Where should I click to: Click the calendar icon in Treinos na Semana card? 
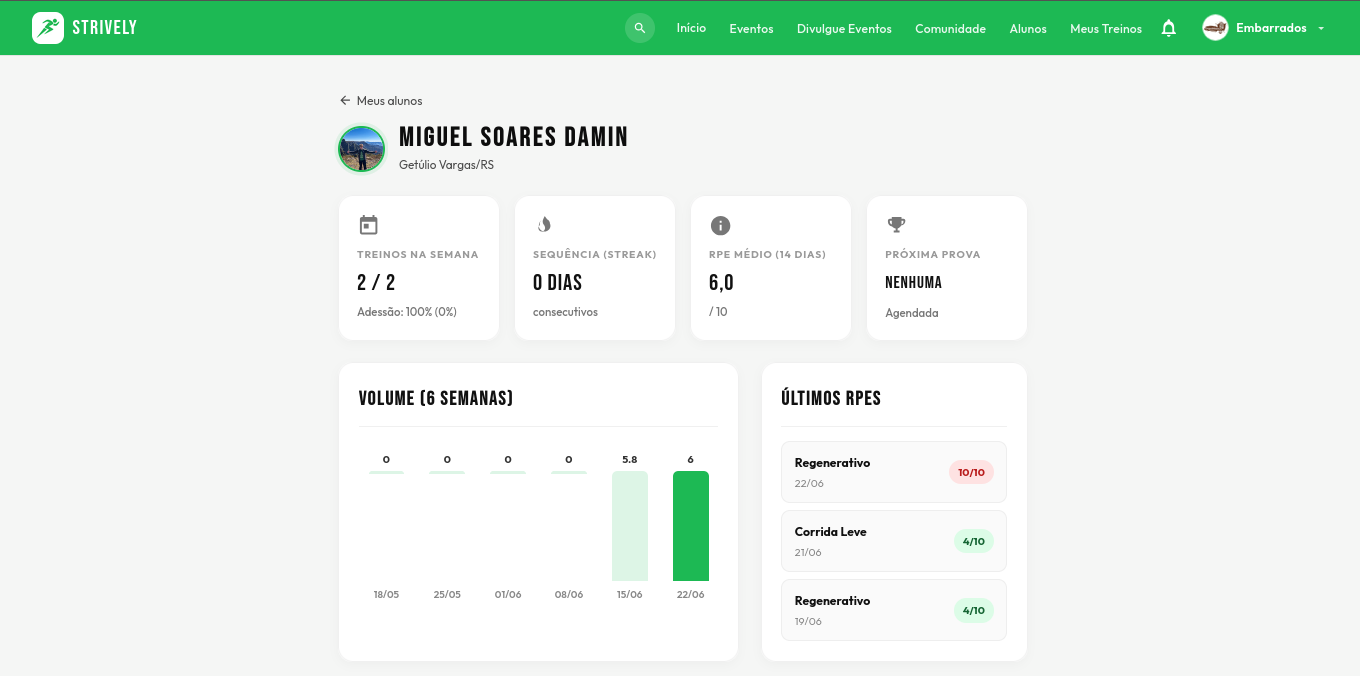click(x=368, y=225)
